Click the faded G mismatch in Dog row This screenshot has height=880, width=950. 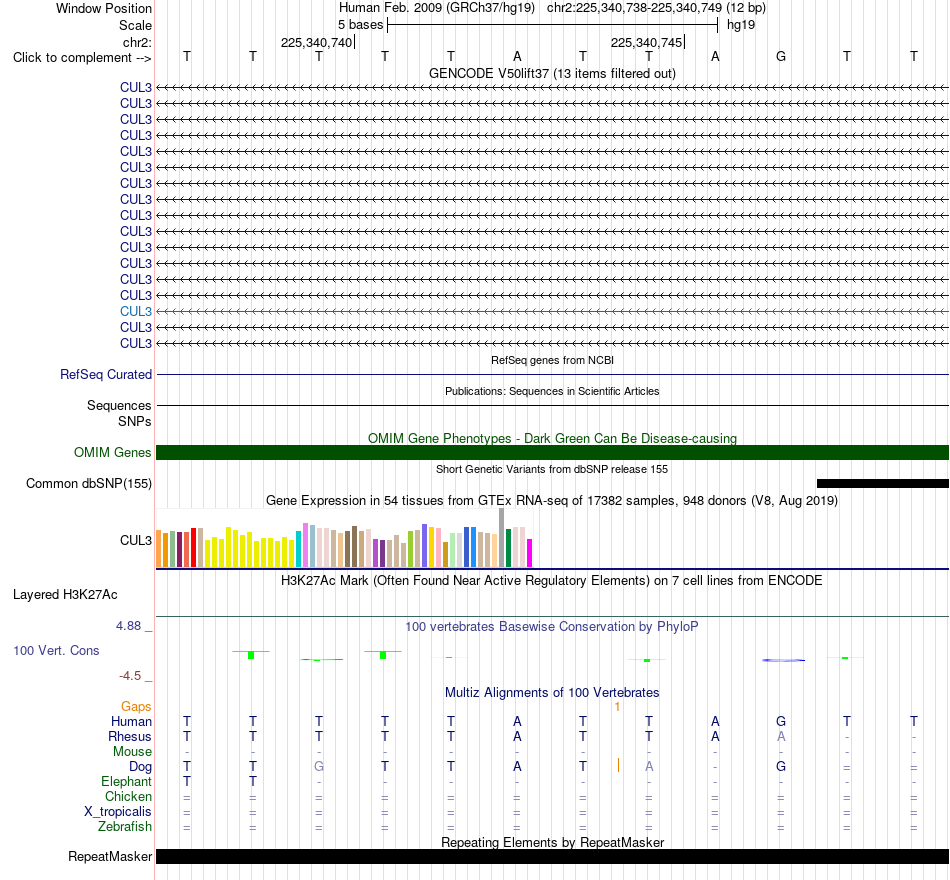[319, 767]
